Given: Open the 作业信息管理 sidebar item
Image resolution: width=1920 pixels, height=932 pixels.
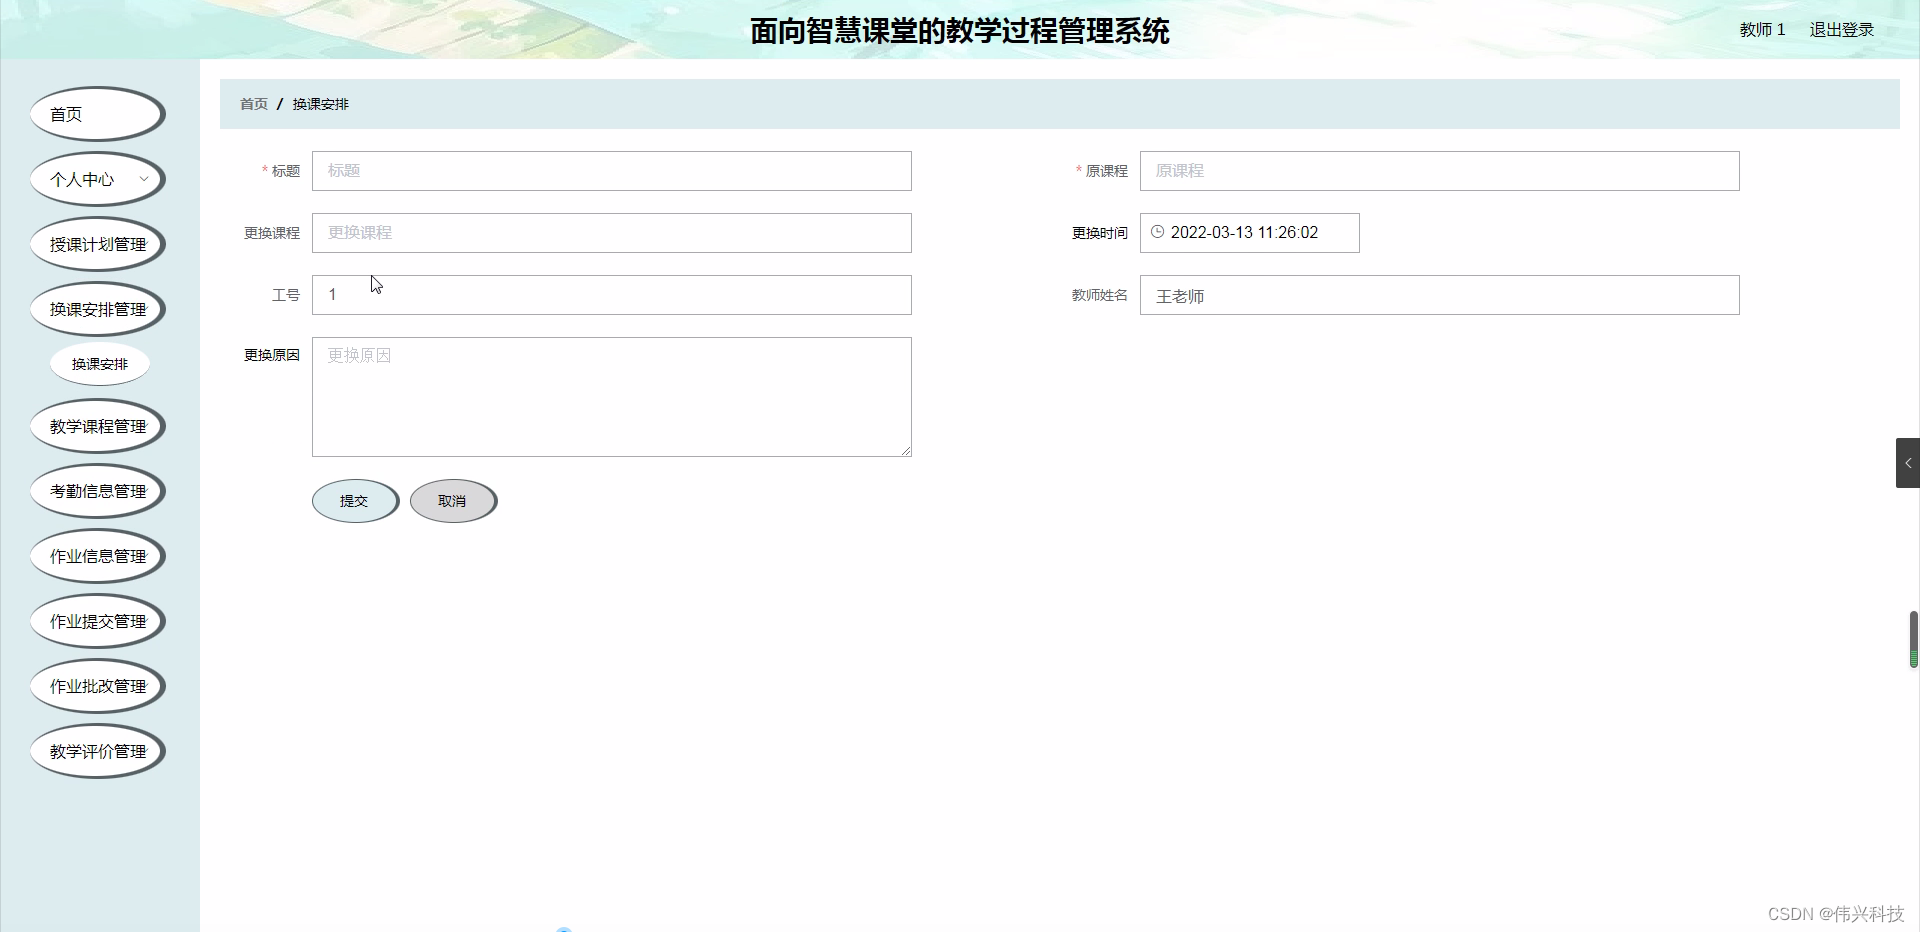Looking at the screenshot, I should pos(97,555).
